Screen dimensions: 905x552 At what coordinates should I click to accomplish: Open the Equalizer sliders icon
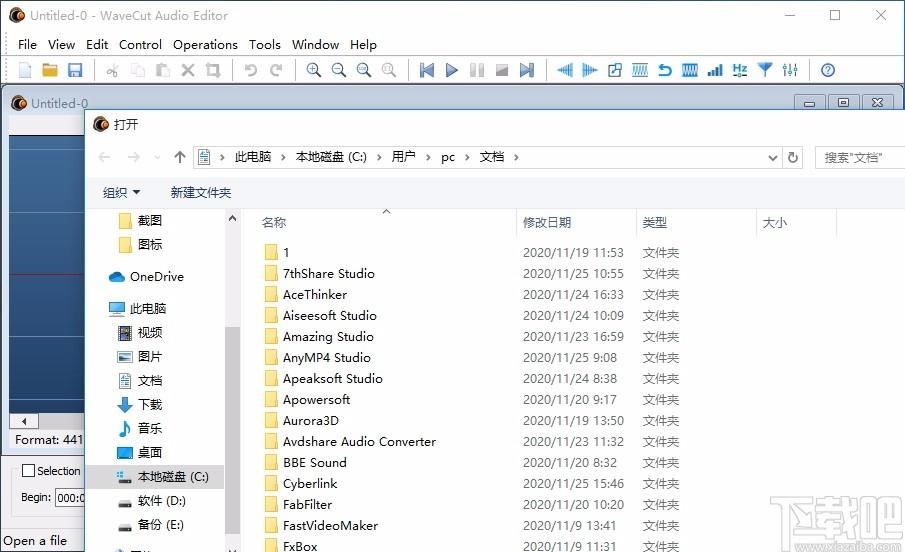click(790, 70)
